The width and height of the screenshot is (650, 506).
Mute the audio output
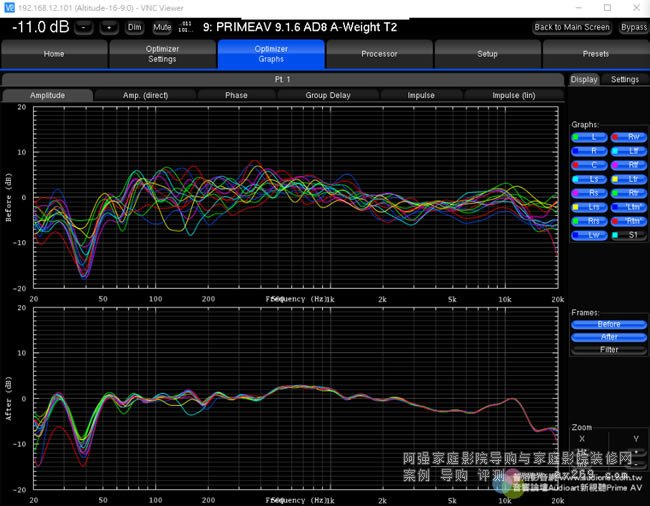[x=162, y=27]
